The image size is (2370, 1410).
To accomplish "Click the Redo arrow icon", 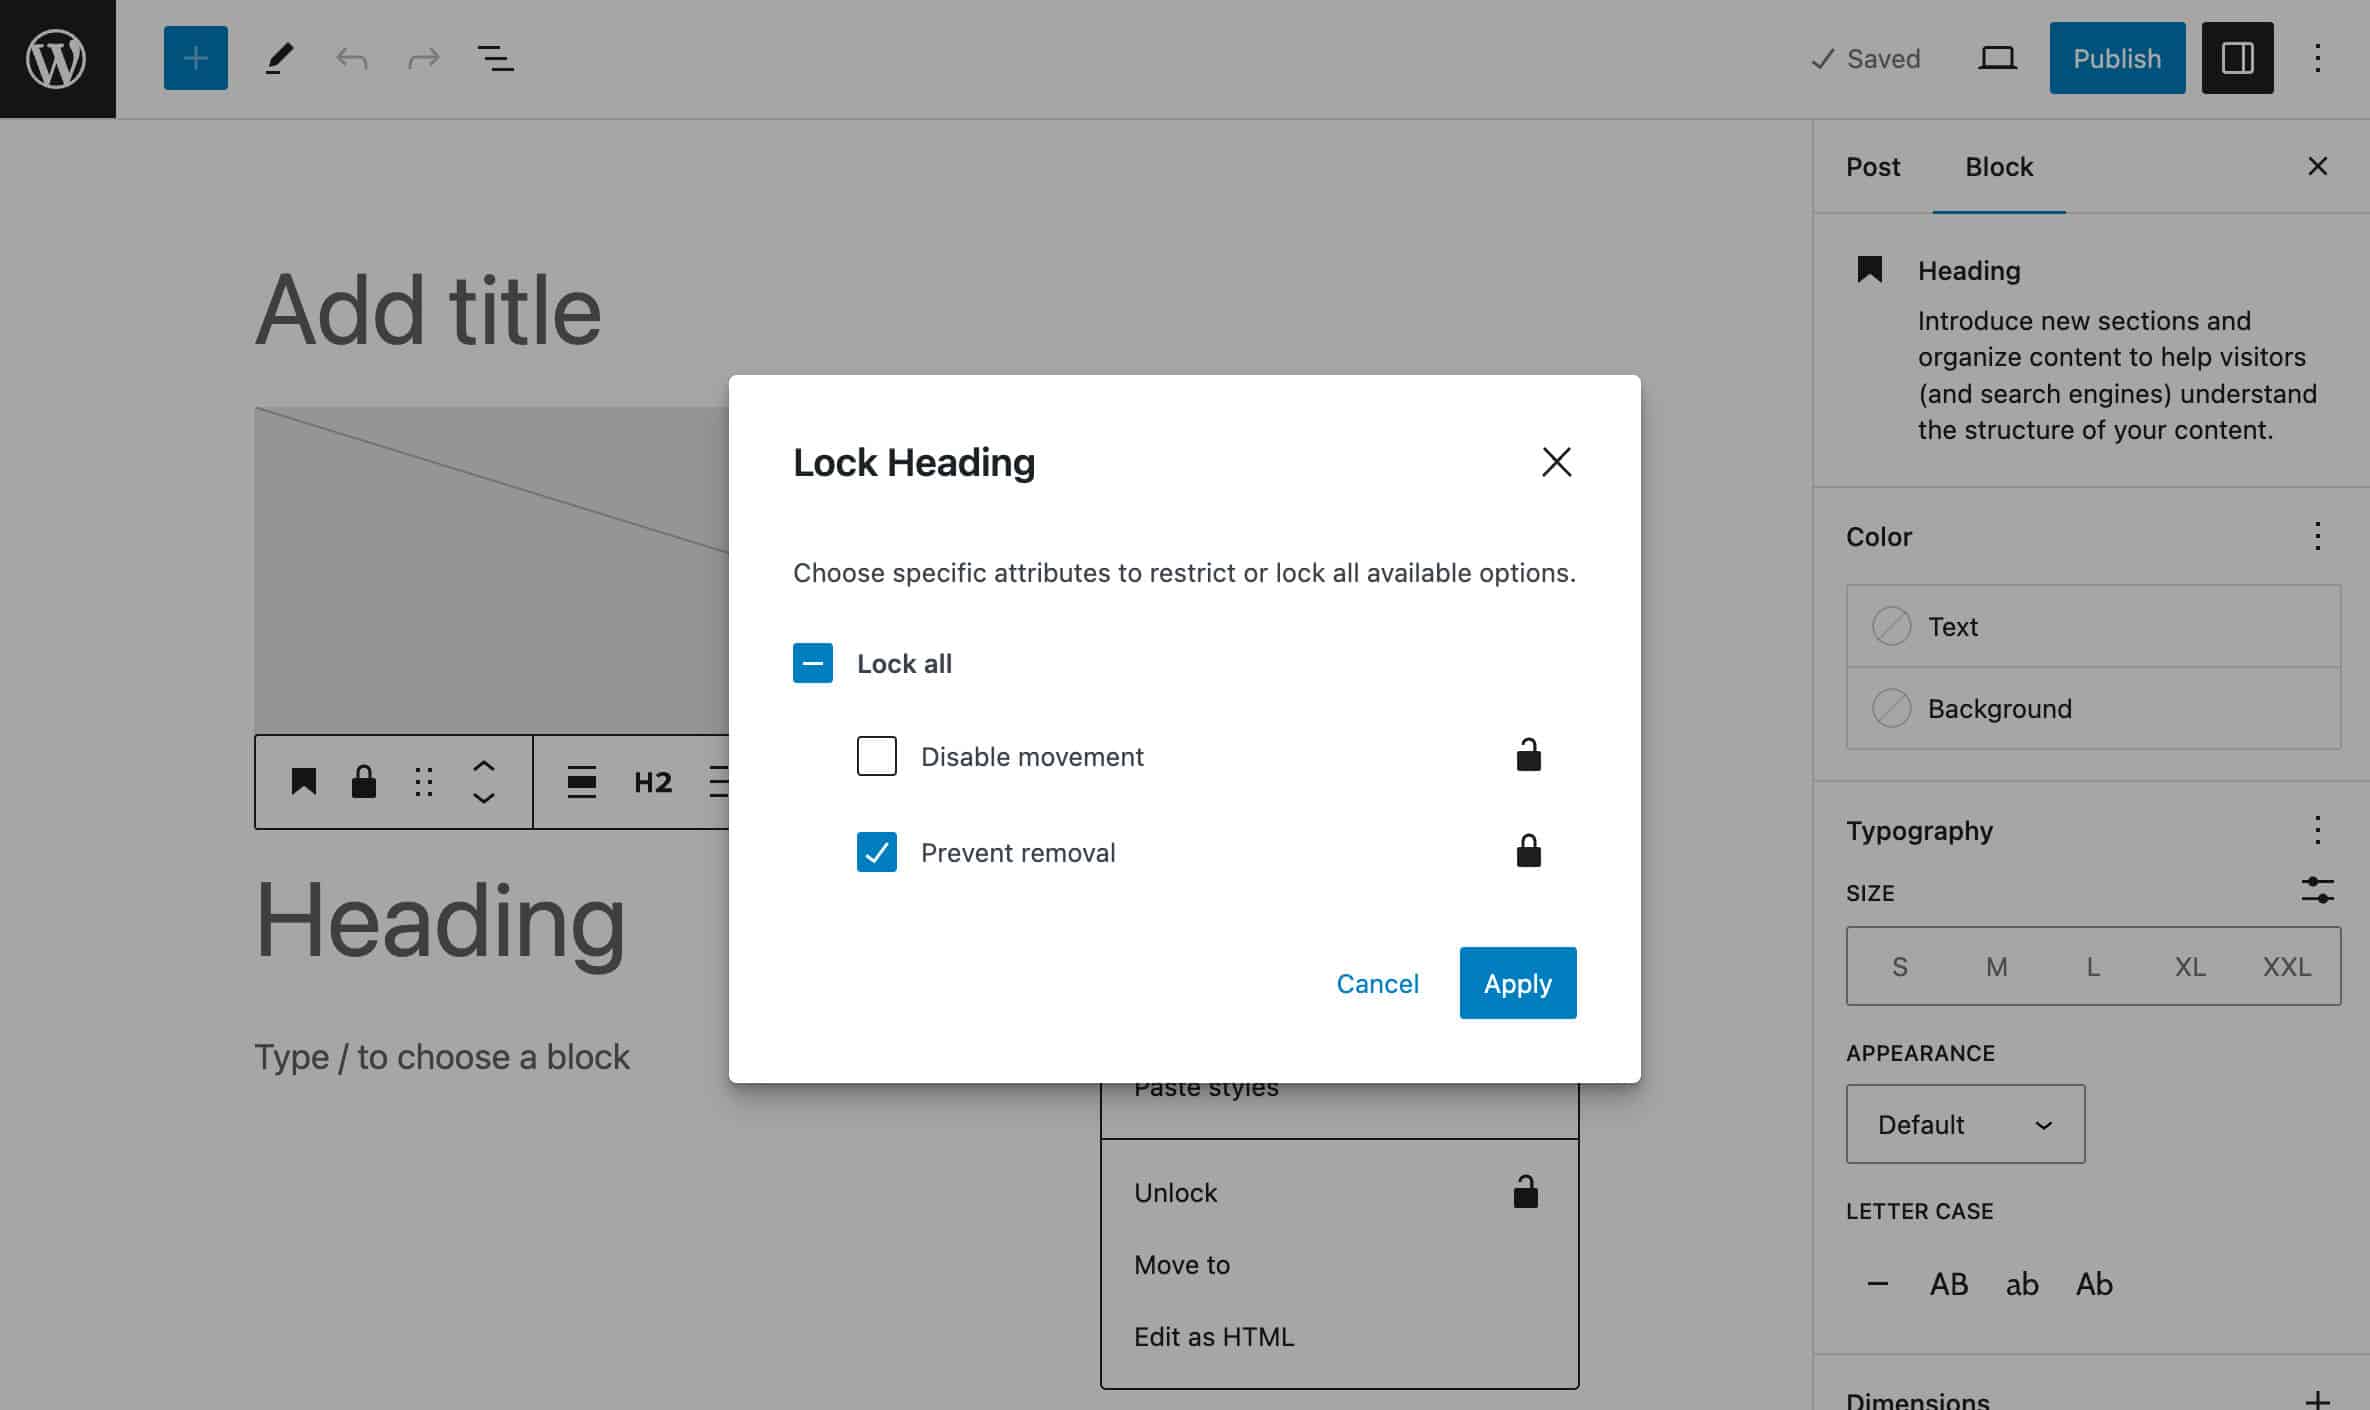I will coord(421,57).
